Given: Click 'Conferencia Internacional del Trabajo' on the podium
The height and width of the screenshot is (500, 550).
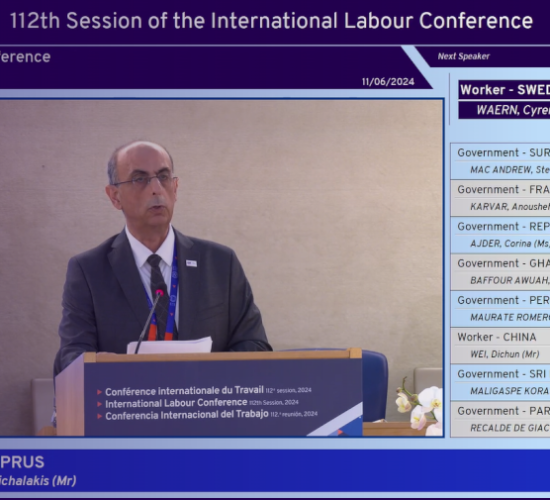Looking at the screenshot, I should pos(187,415).
